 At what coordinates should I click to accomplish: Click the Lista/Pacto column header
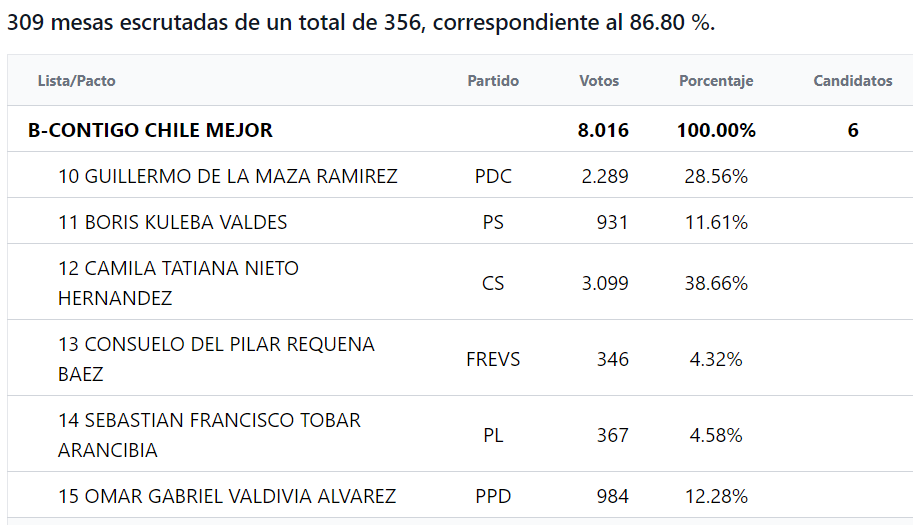click(x=76, y=81)
